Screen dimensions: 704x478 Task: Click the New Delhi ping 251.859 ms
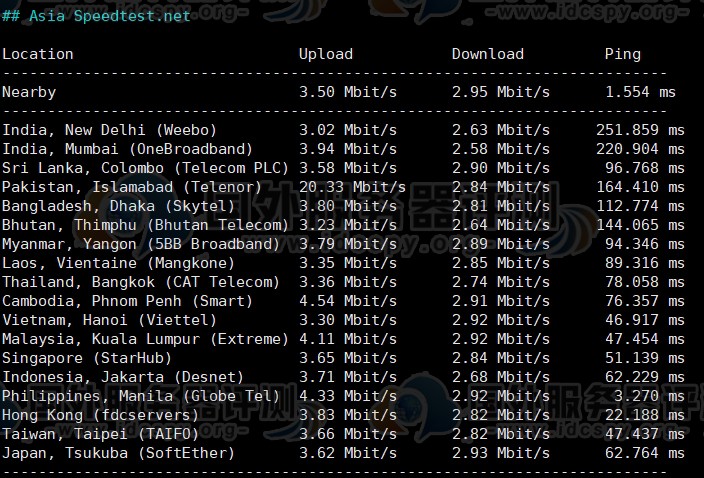pos(641,130)
